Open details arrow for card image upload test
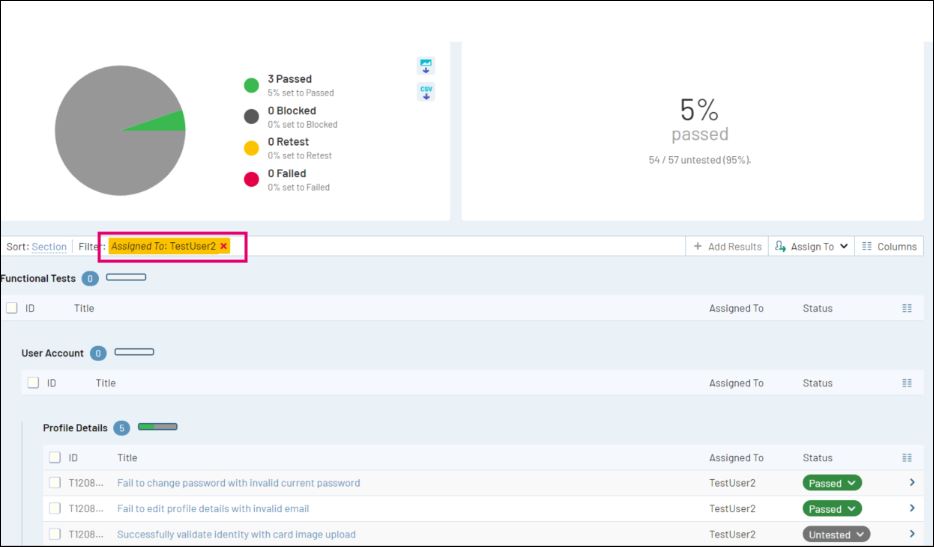934x547 pixels. [x=912, y=534]
